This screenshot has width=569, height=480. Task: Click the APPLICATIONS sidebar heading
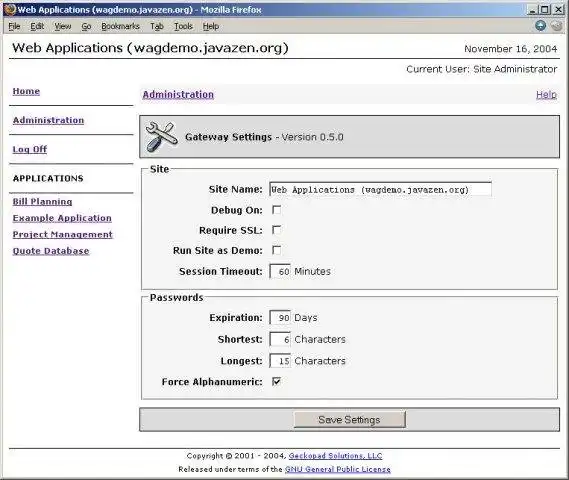tap(48, 178)
